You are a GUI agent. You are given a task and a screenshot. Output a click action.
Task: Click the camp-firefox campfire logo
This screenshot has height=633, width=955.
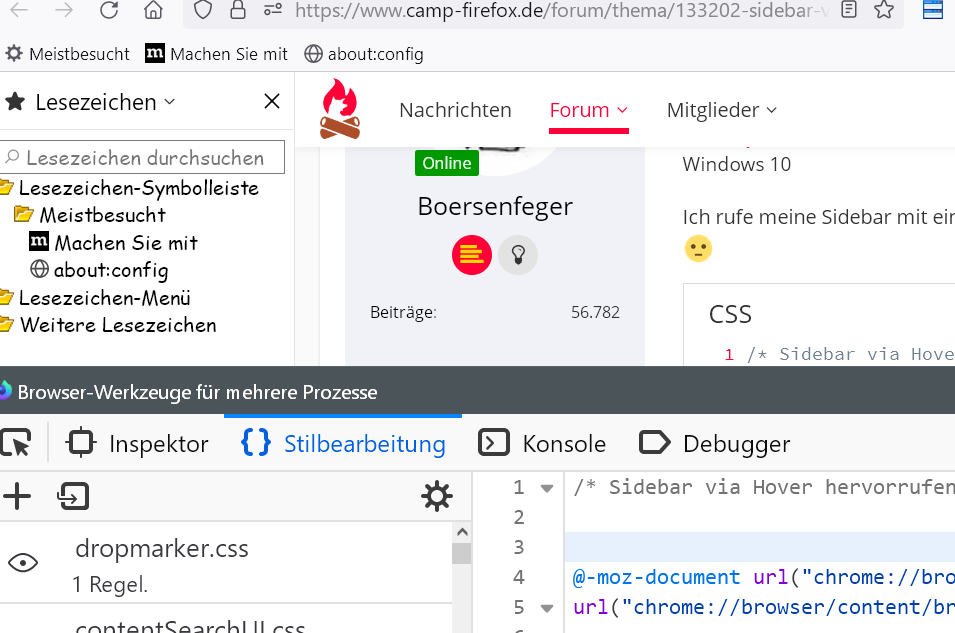339,108
